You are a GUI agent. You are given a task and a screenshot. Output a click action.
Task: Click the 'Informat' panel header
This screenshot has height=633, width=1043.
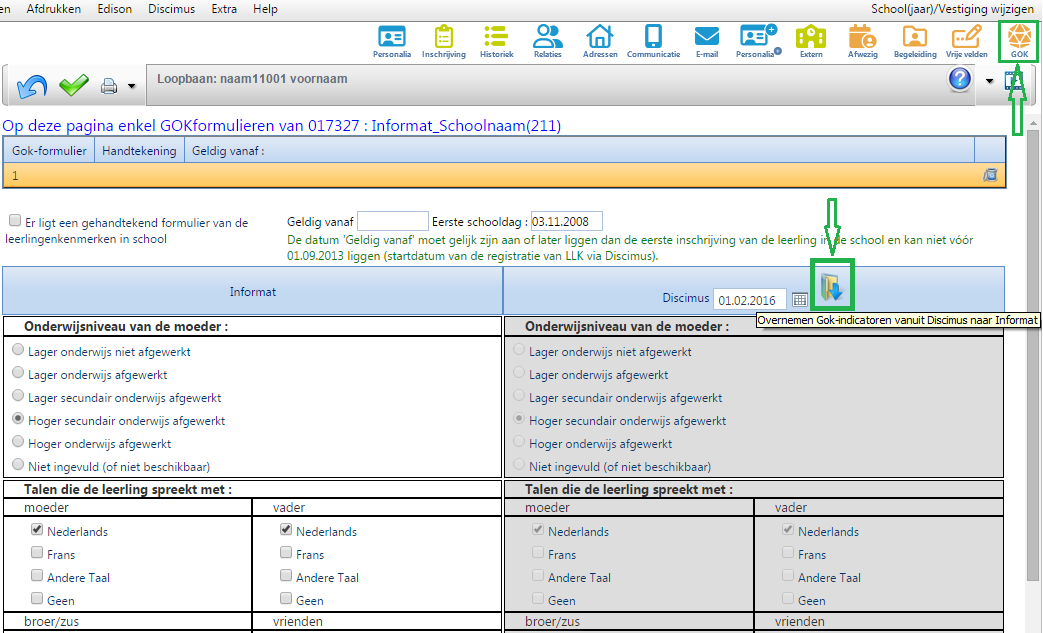253,291
